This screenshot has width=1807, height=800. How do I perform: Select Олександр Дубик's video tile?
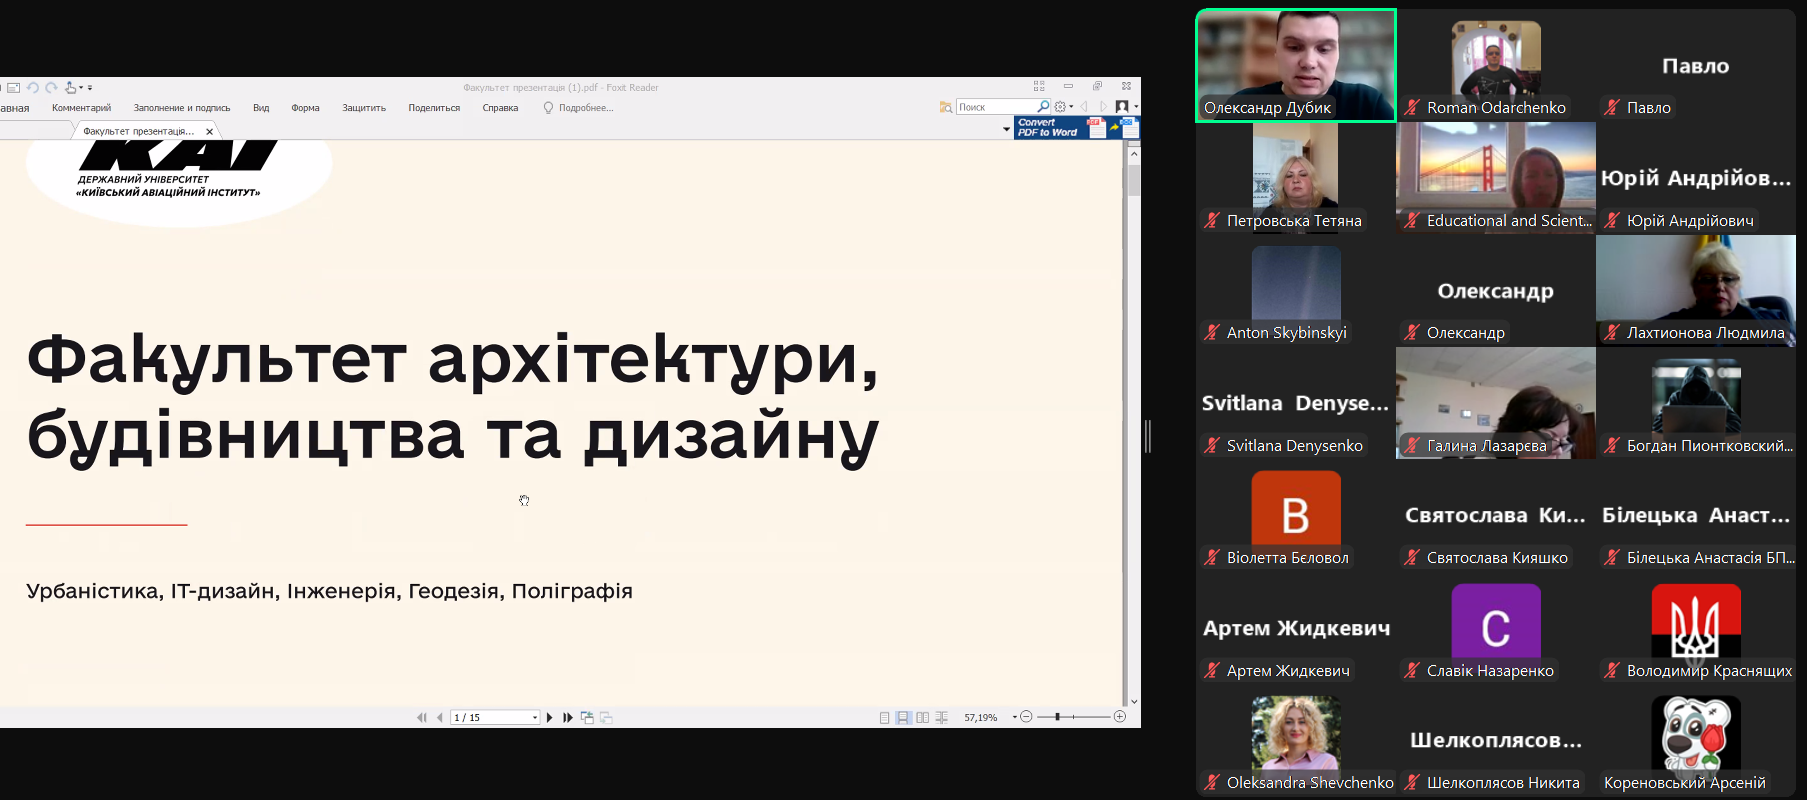point(1295,65)
